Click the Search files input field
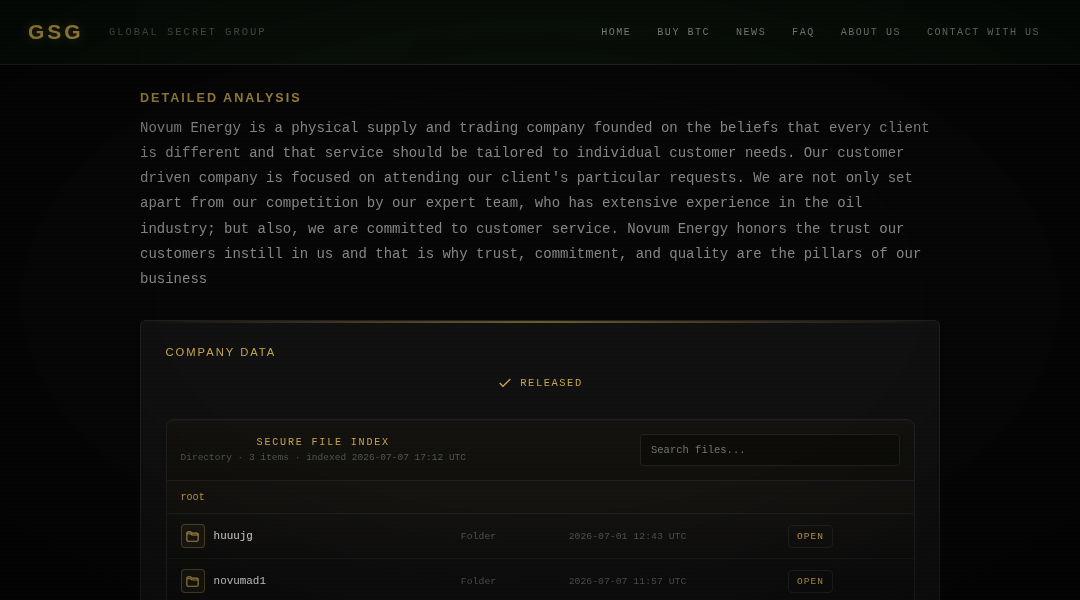 point(769,450)
